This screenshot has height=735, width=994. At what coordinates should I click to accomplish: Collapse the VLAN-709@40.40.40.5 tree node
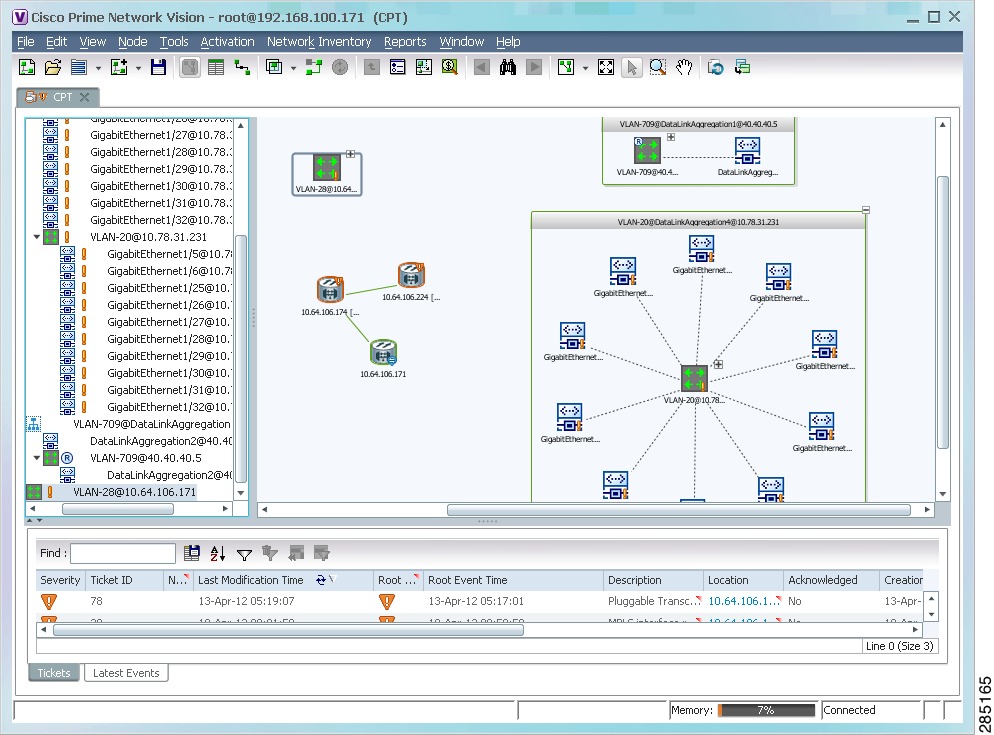pos(36,458)
